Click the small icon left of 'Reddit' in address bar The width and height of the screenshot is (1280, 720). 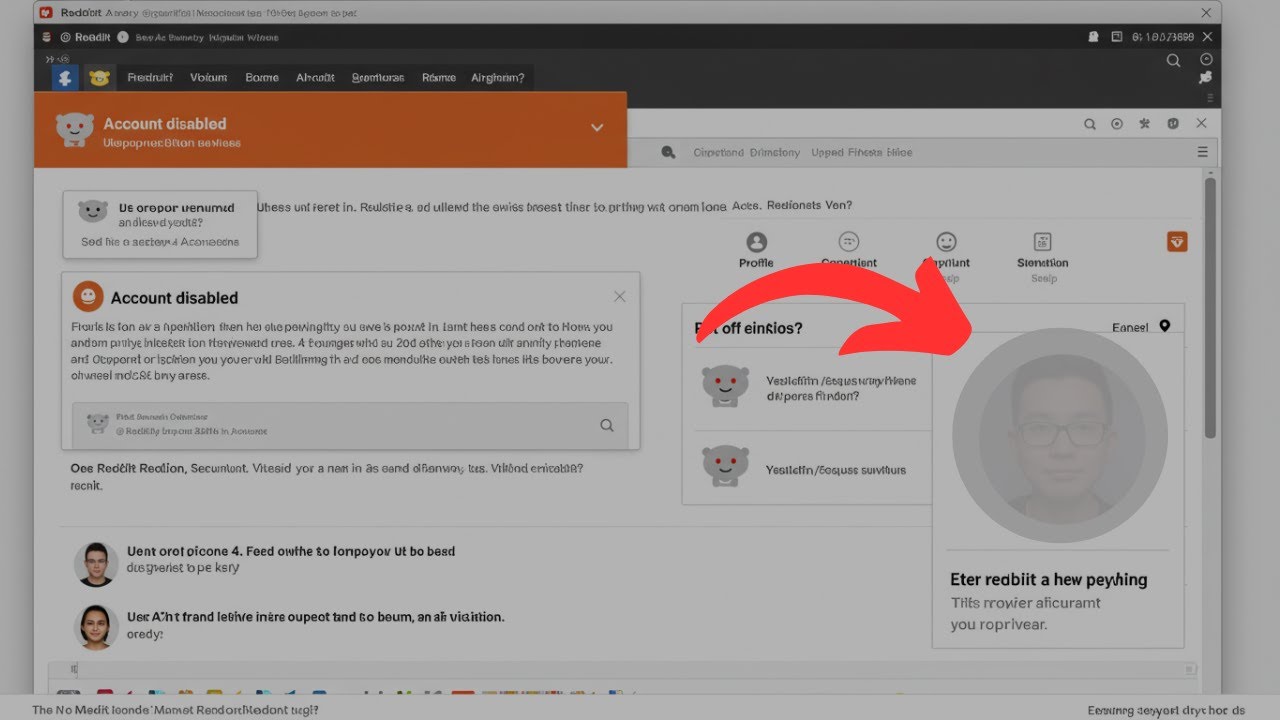(x=66, y=37)
